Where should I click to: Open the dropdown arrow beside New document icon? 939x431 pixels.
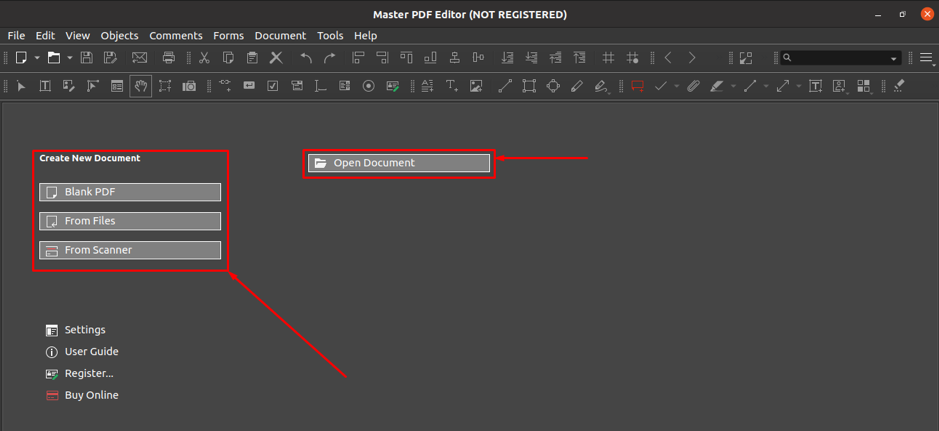tap(37, 58)
